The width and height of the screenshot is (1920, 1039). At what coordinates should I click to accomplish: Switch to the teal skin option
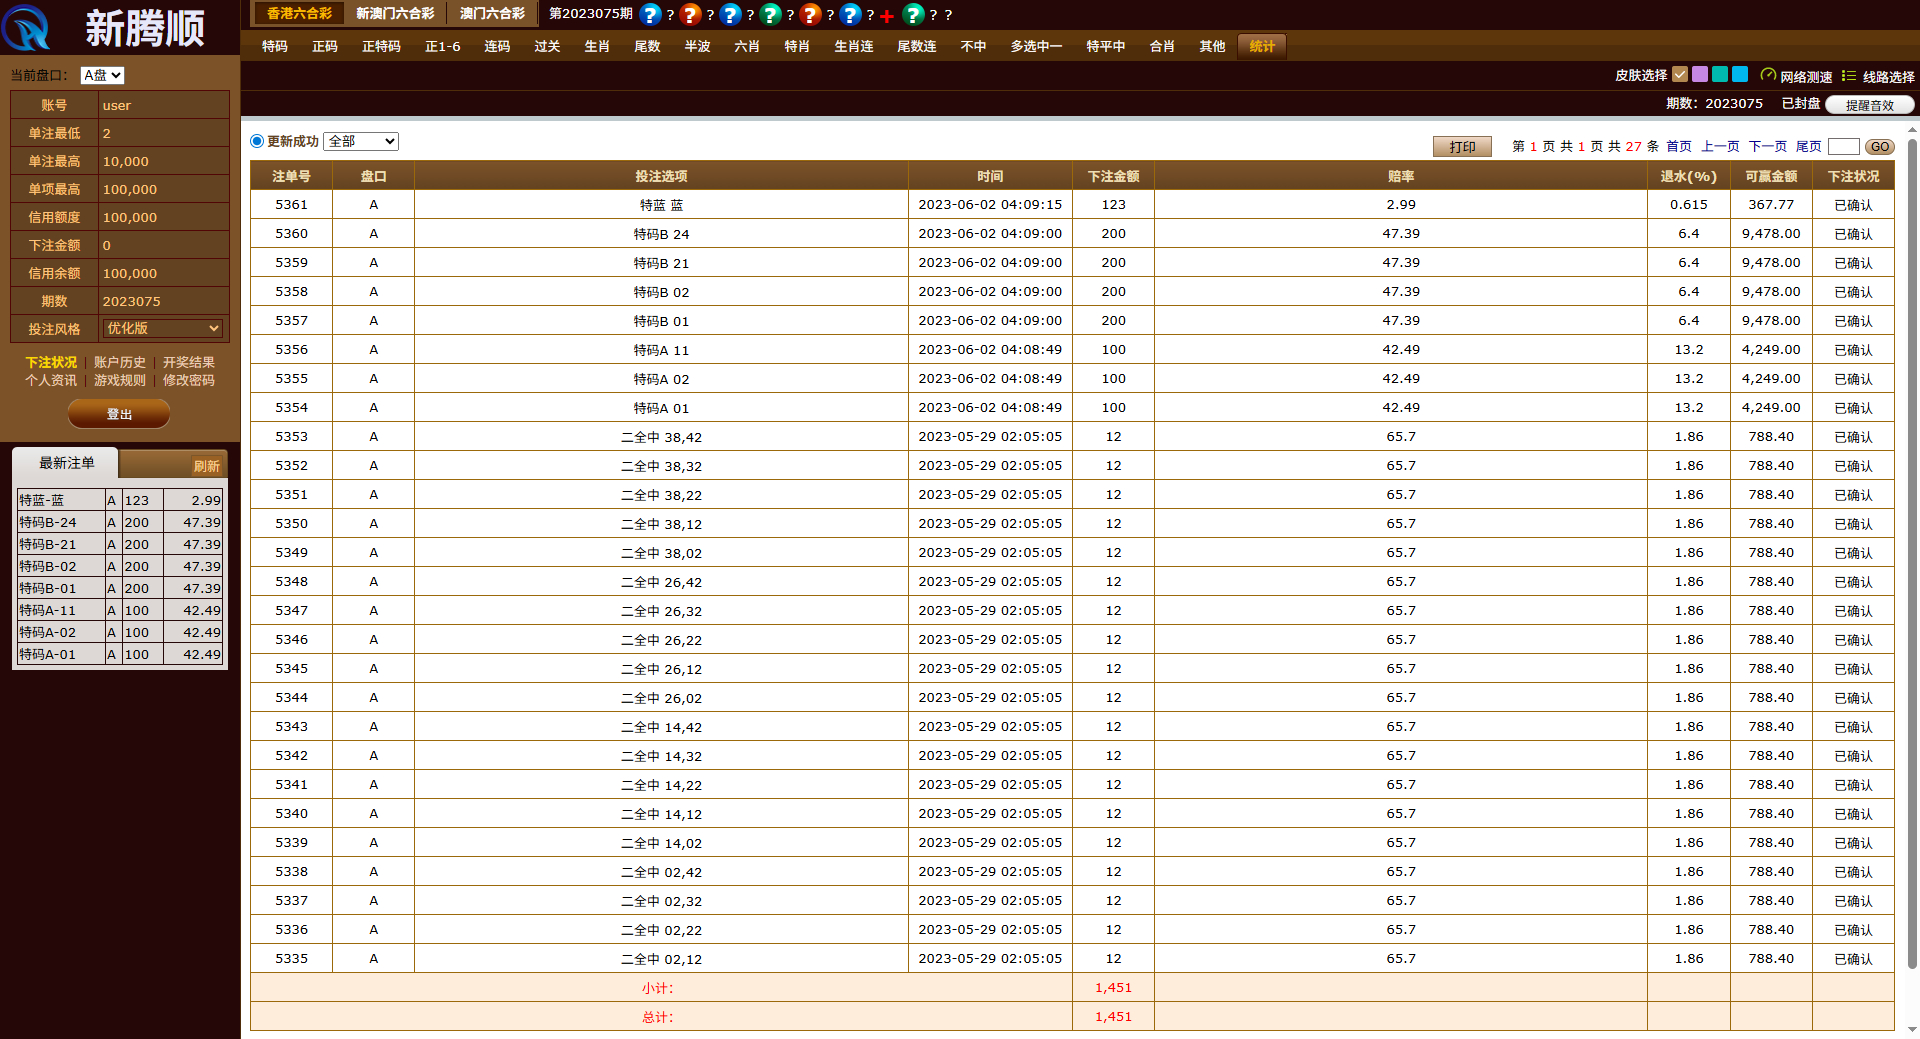coord(1720,74)
